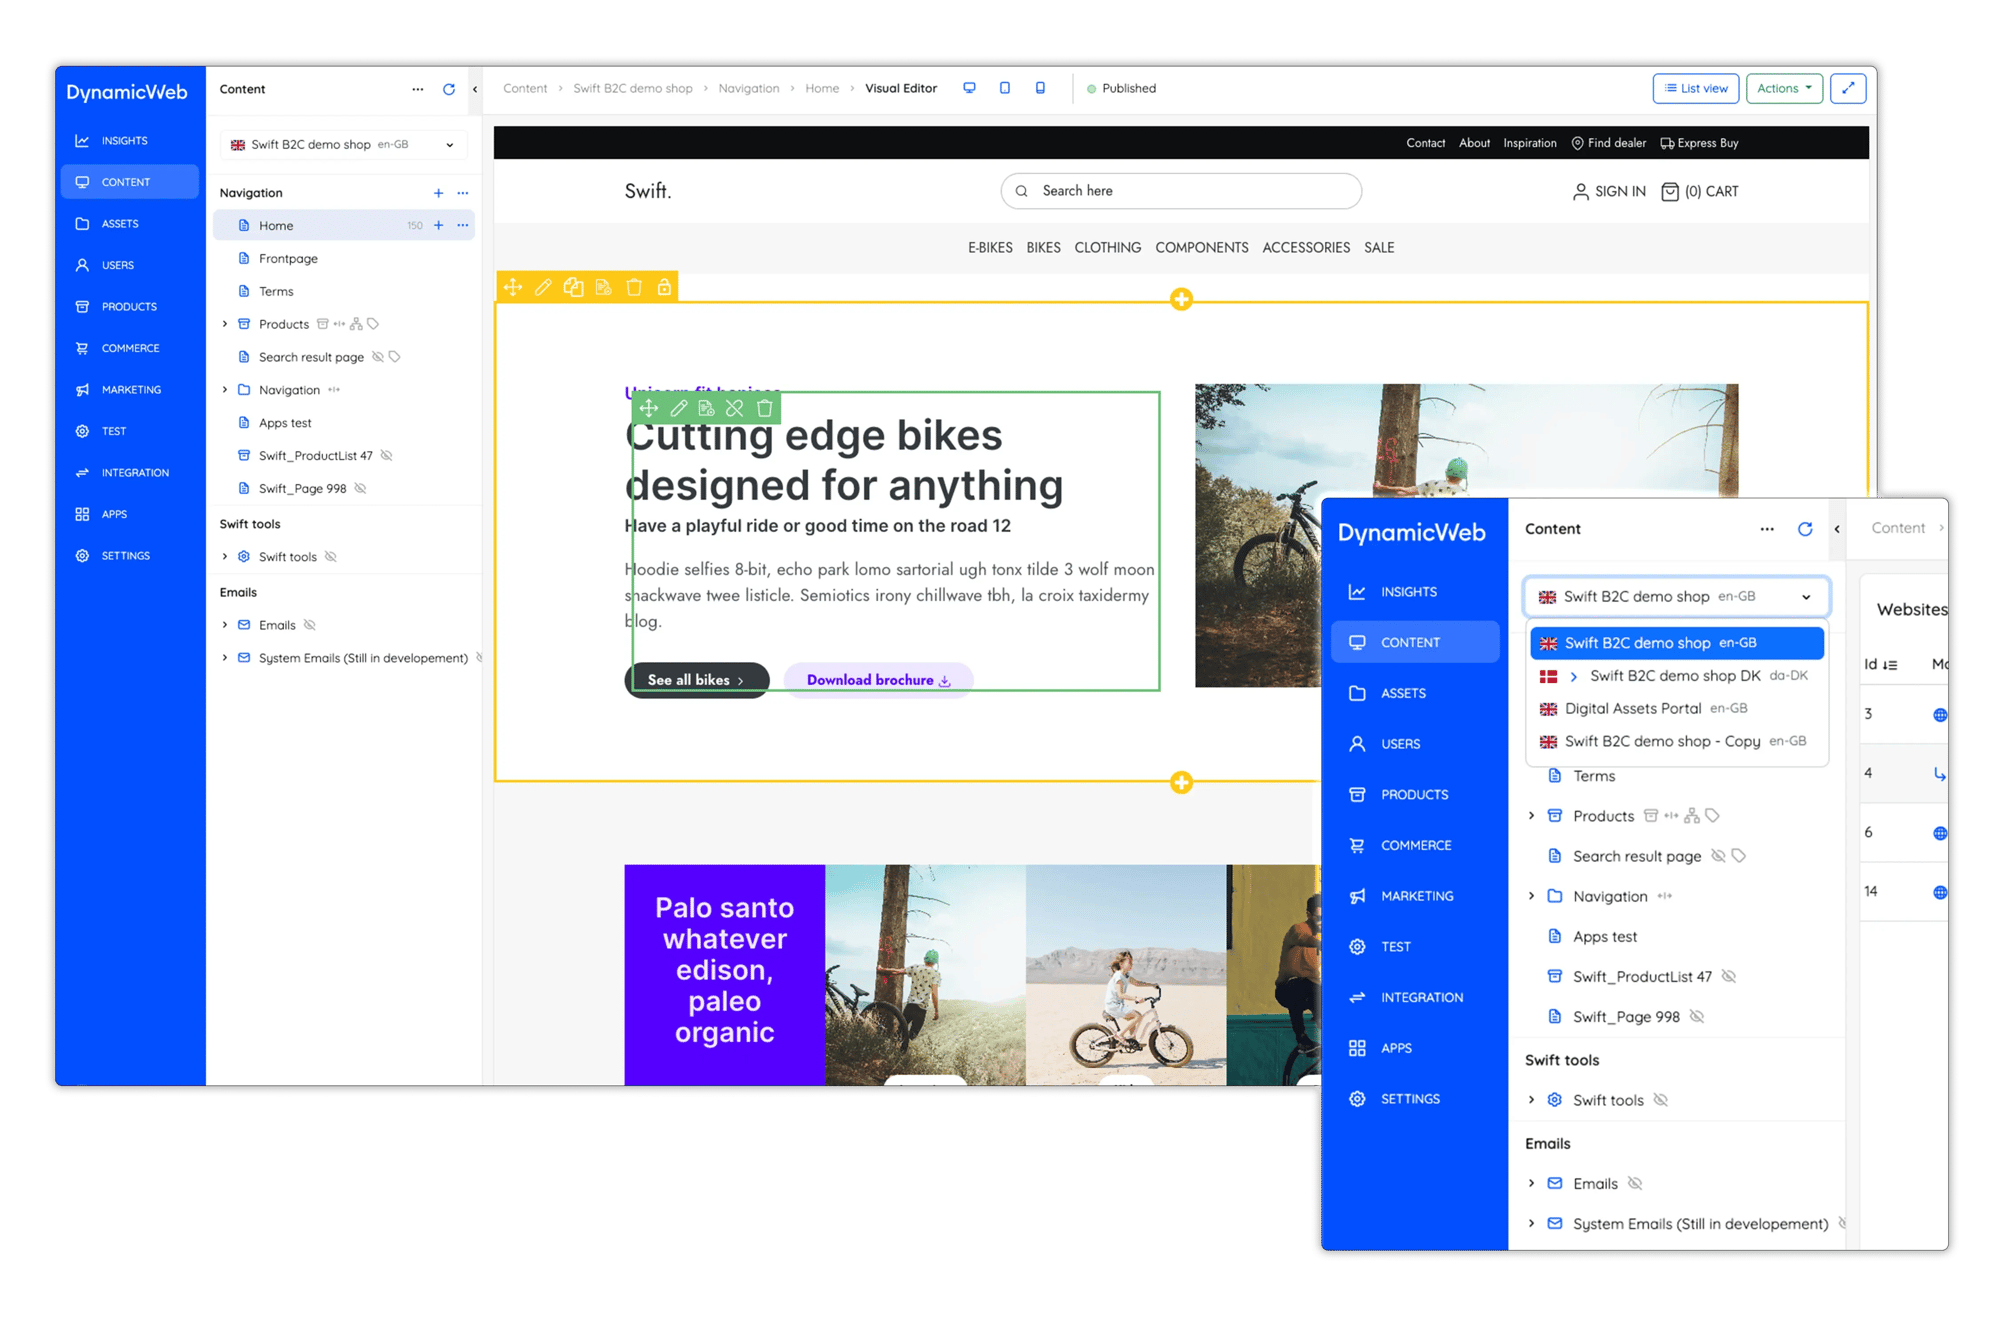This screenshot has height=1333, width=2000.
Task: Click the Search here input field
Action: coord(1180,191)
